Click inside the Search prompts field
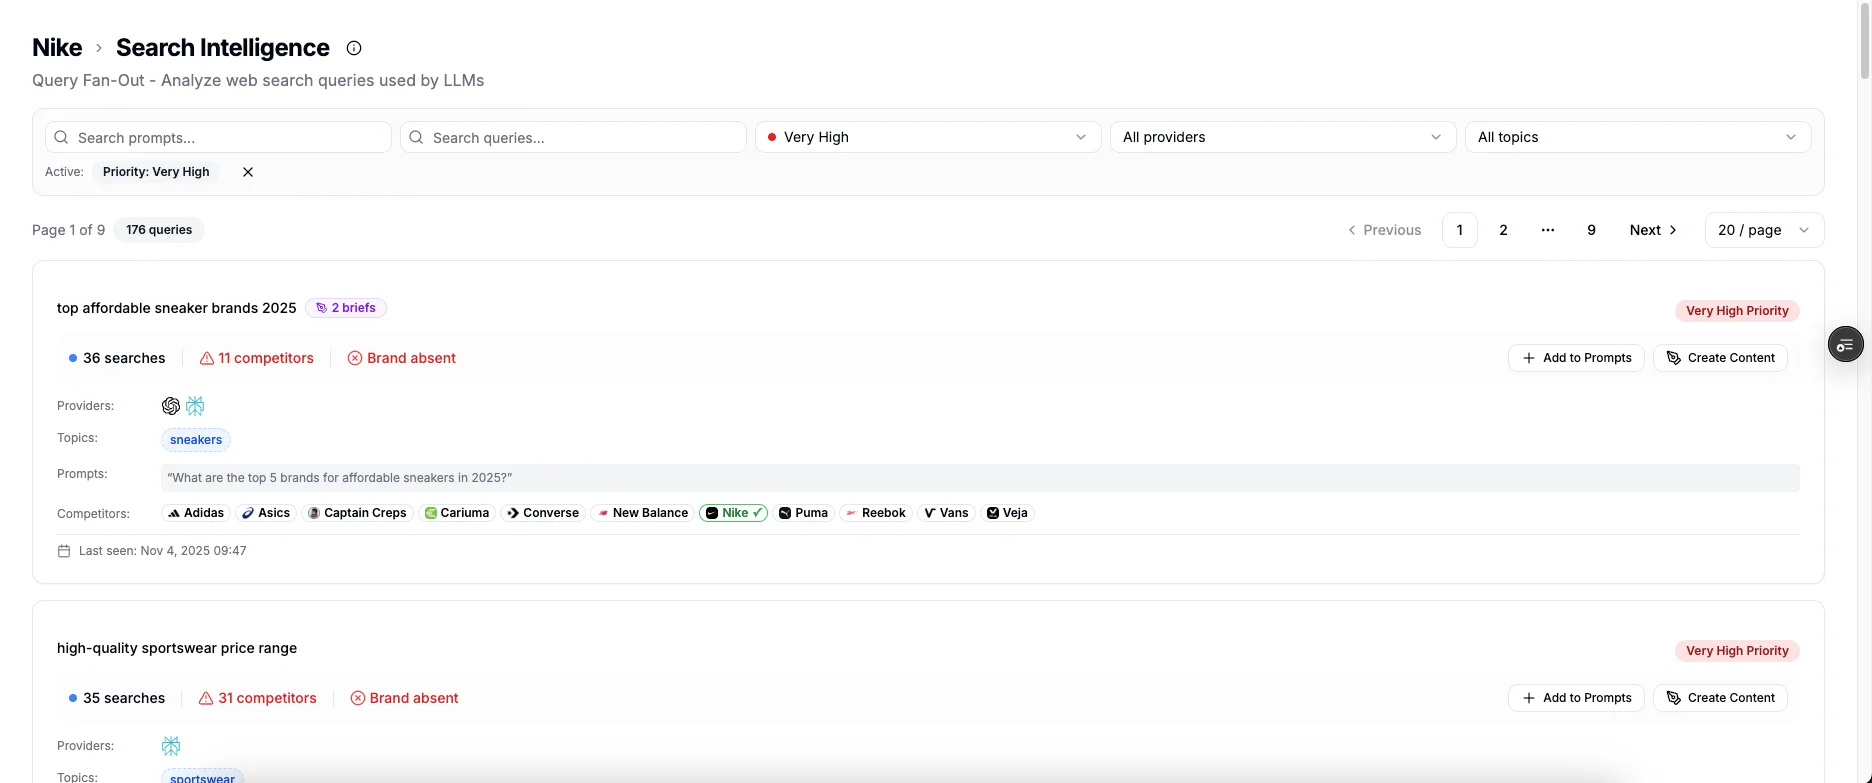Screen dimensions: 1872x783 click(218, 137)
